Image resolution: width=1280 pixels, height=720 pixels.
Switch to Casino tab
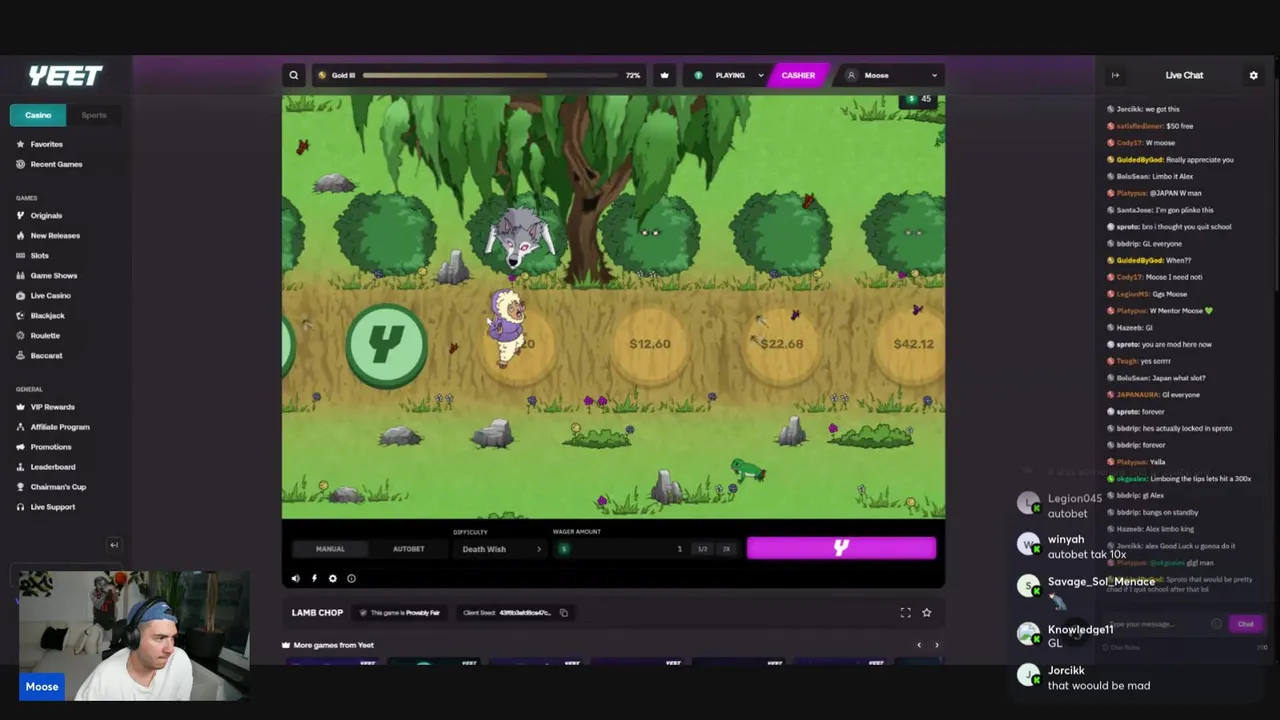(38, 115)
